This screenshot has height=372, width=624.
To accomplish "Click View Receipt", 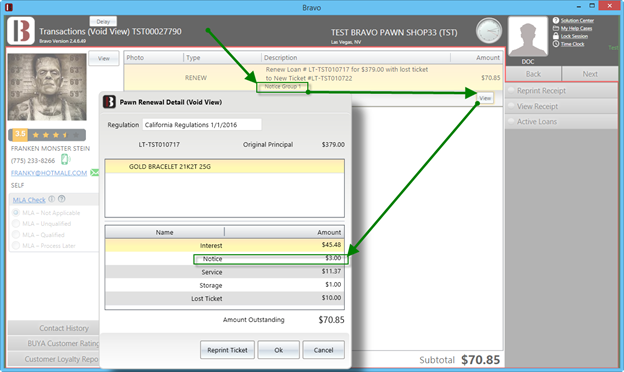I will pos(561,106).
